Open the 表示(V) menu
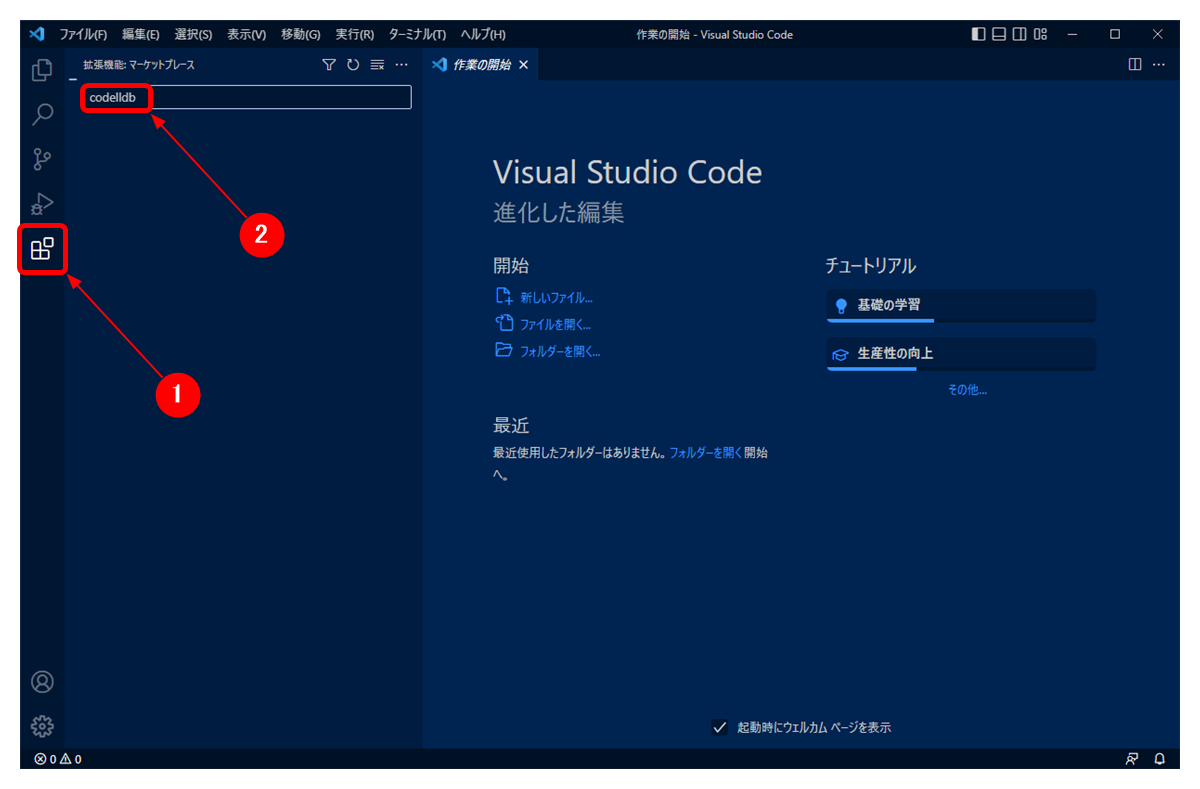The width and height of the screenshot is (1200, 789). point(246,33)
